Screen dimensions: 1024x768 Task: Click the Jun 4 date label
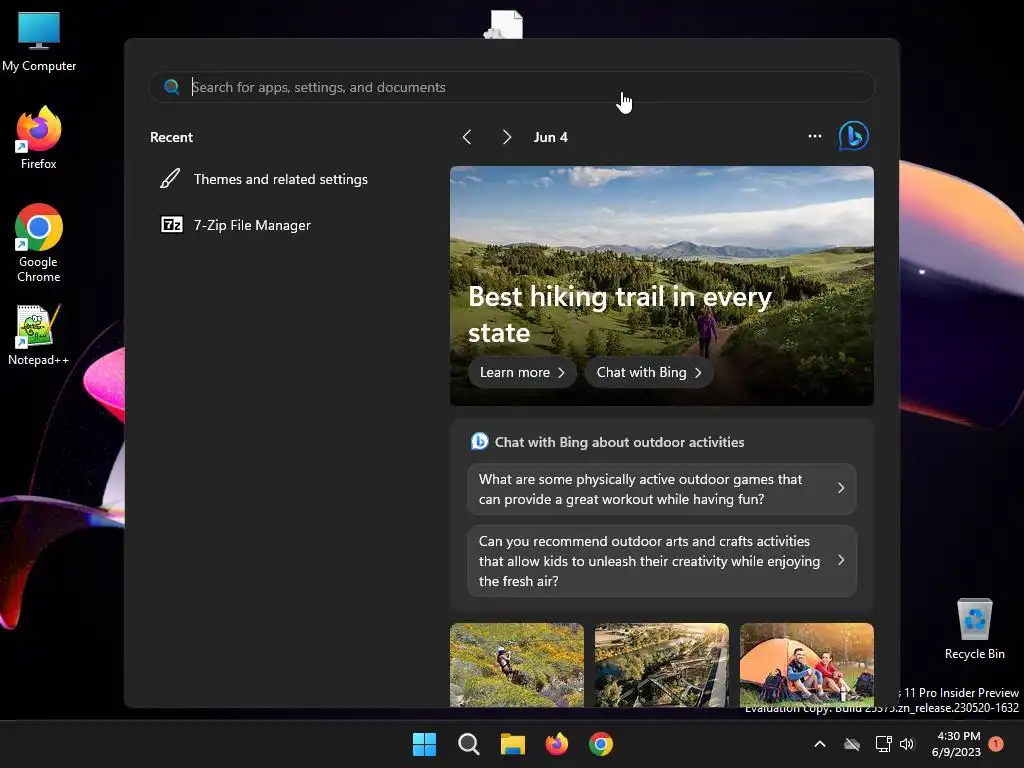(x=551, y=137)
